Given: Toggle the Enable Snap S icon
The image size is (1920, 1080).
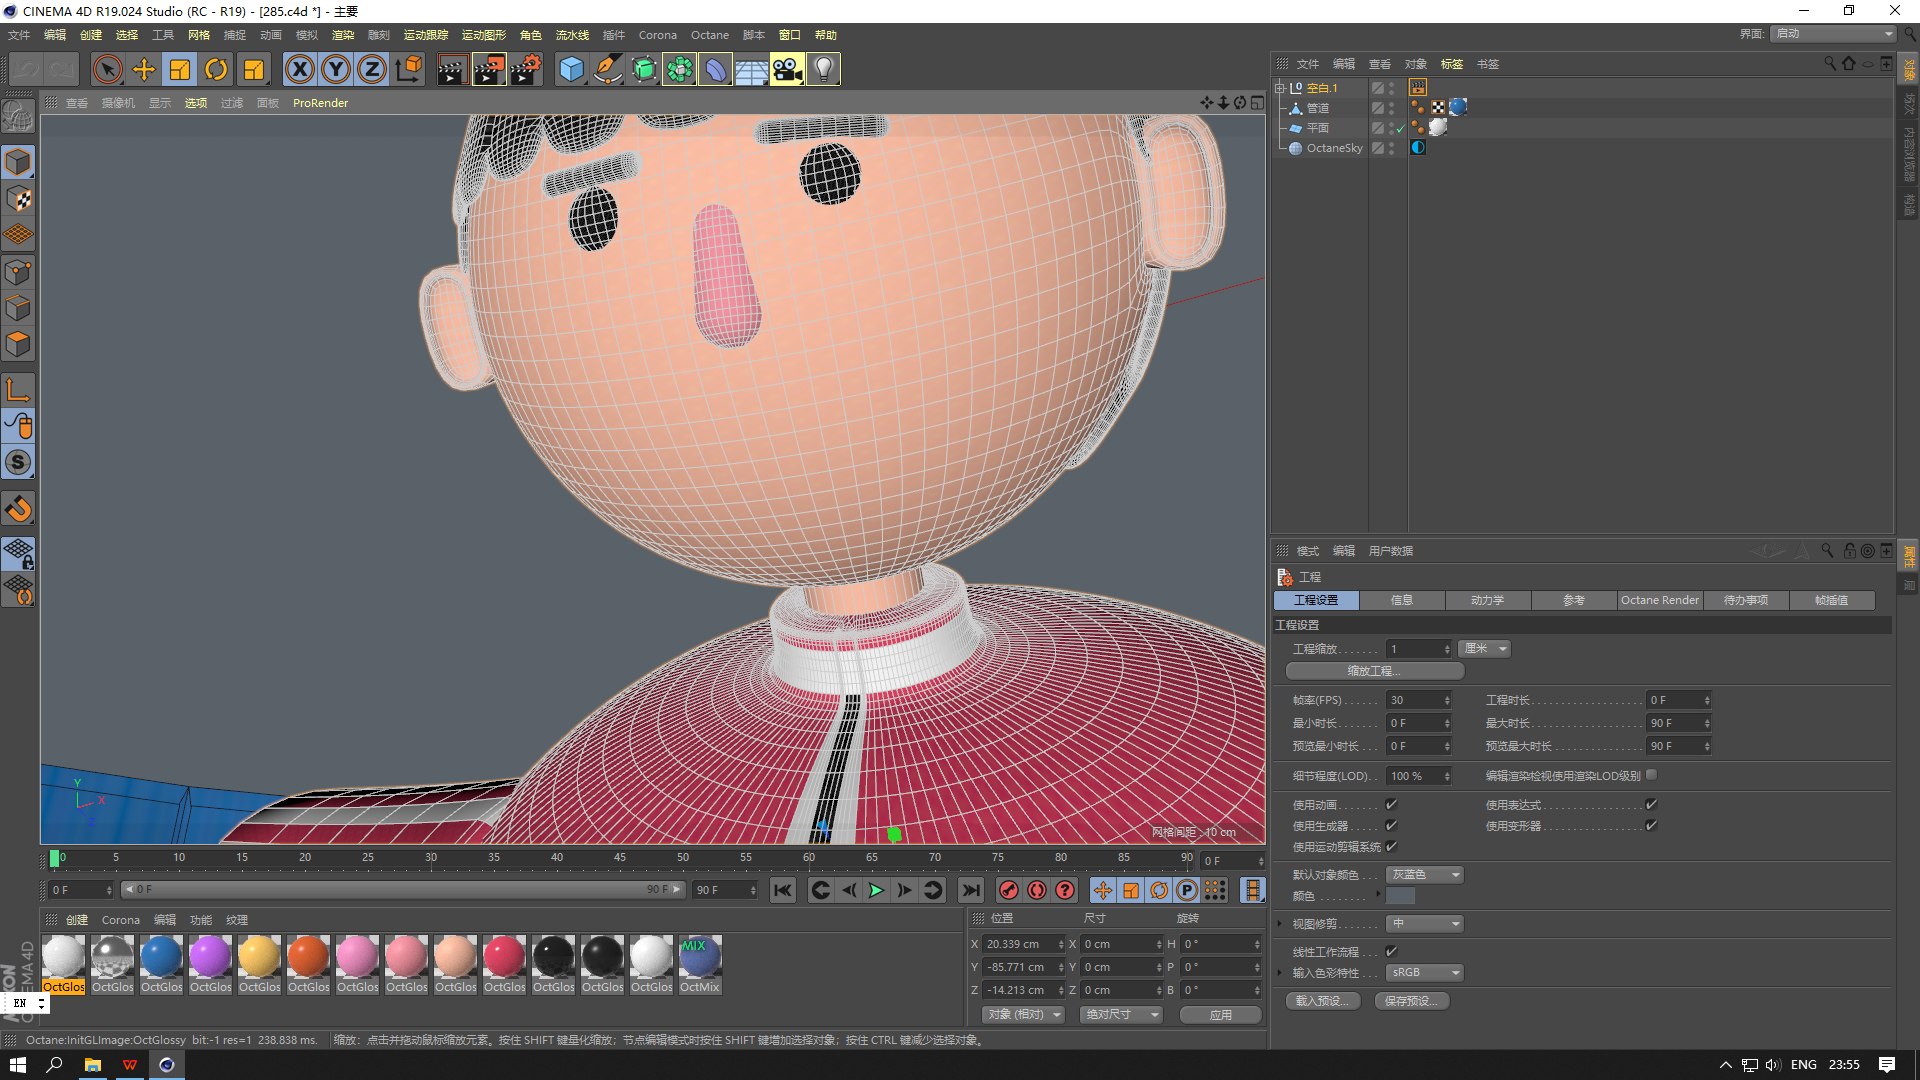Looking at the screenshot, I should tap(18, 462).
